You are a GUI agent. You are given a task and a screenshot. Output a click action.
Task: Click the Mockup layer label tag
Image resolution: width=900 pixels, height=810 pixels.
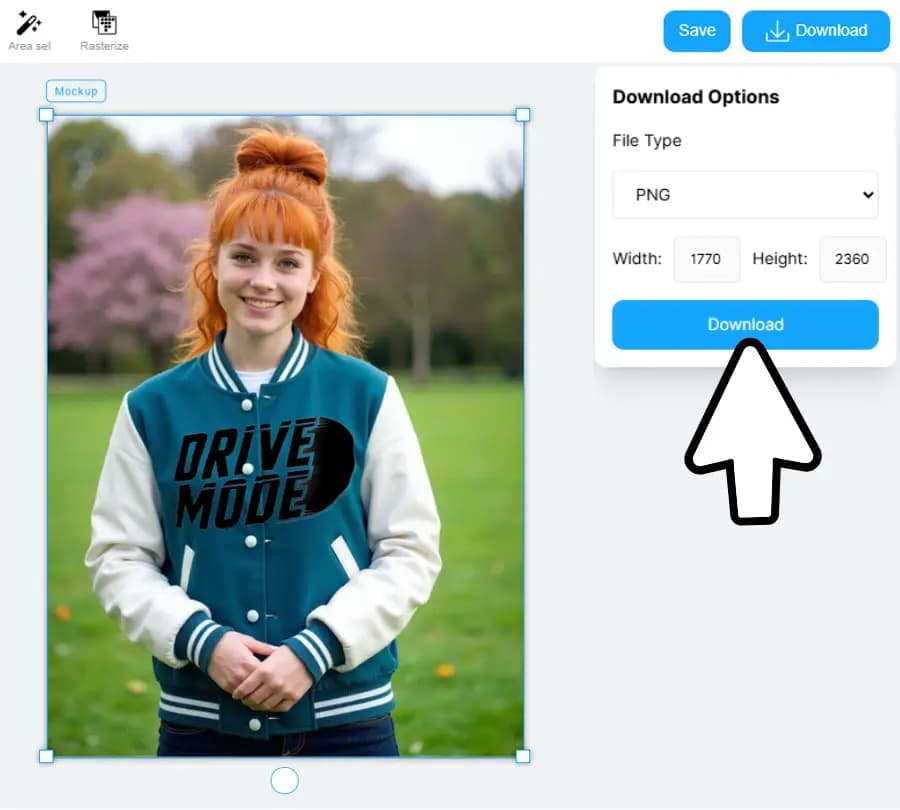pyautogui.click(x=76, y=91)
